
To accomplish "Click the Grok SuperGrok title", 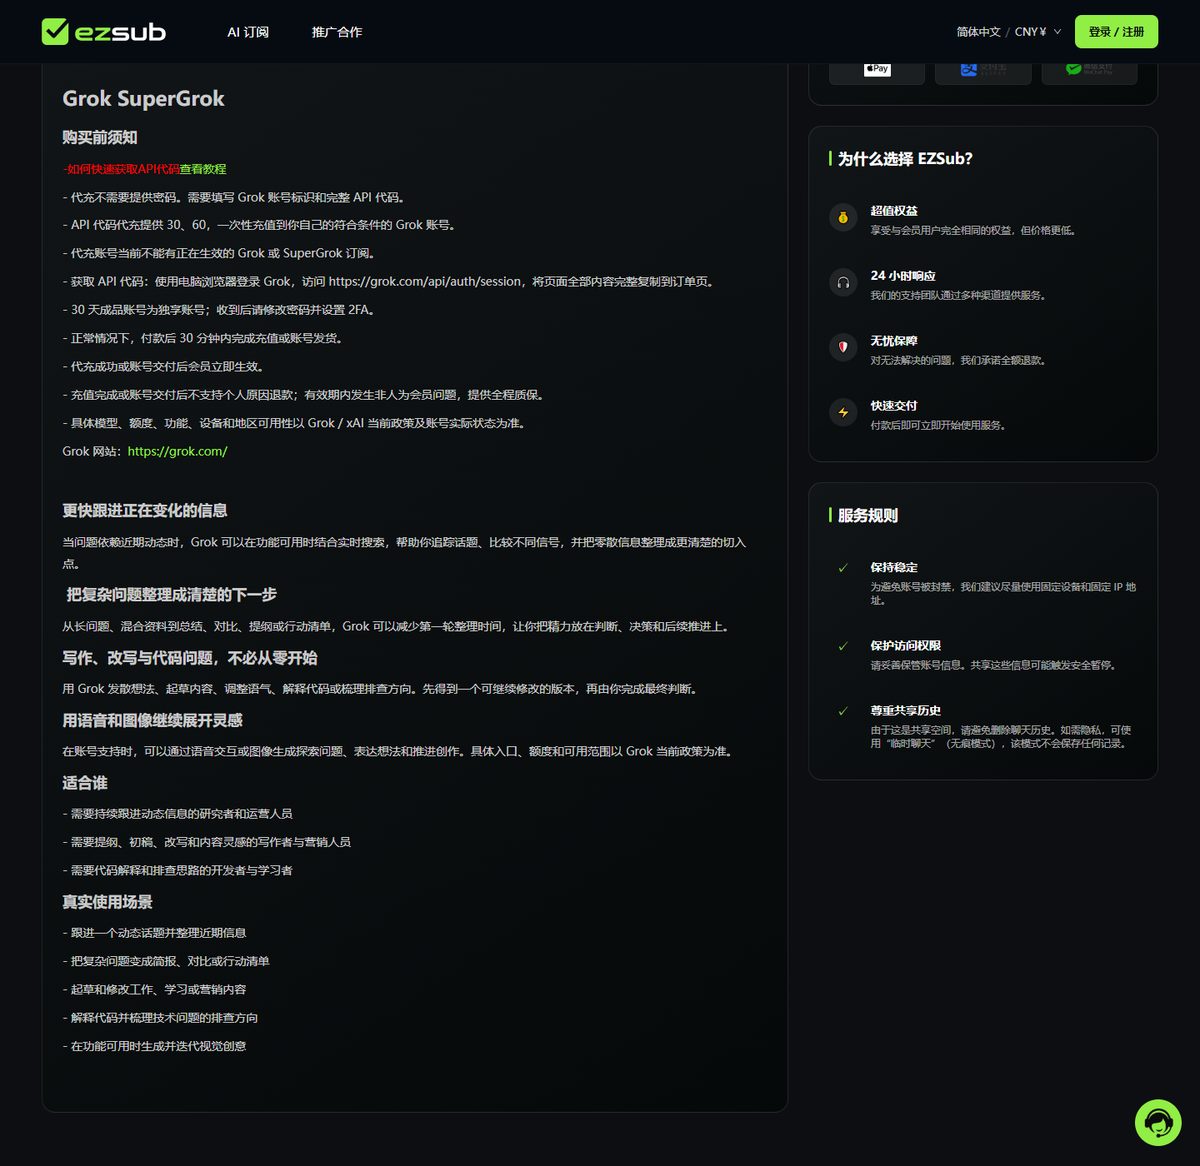I will (x=143, y=98).
